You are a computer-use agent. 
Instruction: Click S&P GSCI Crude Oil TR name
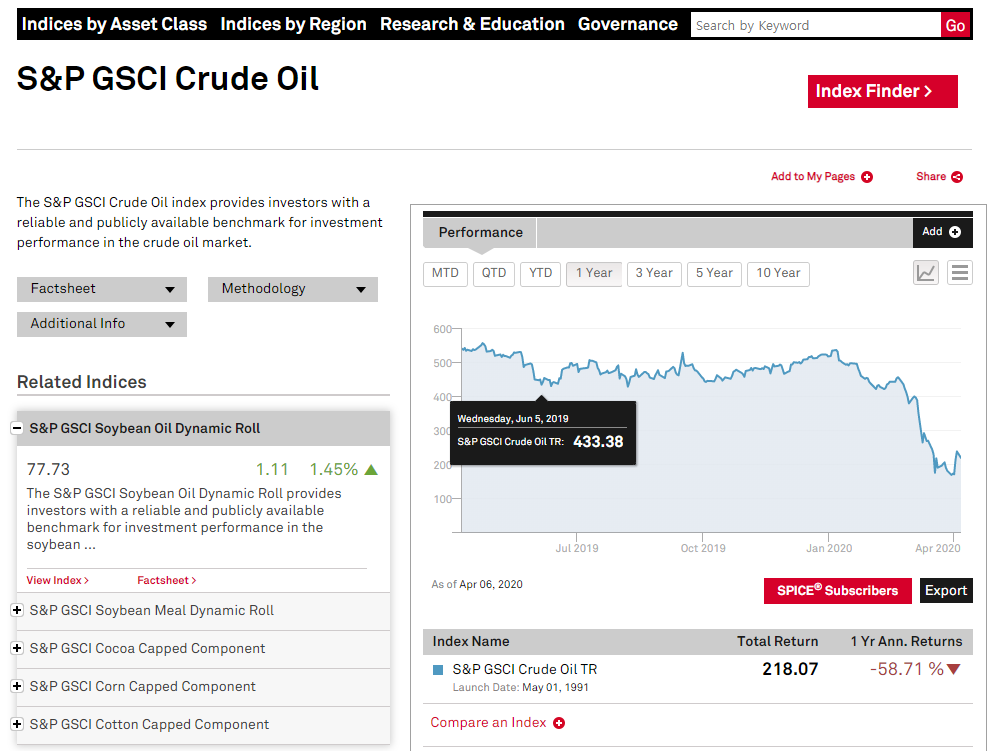(x=524, y=669)
